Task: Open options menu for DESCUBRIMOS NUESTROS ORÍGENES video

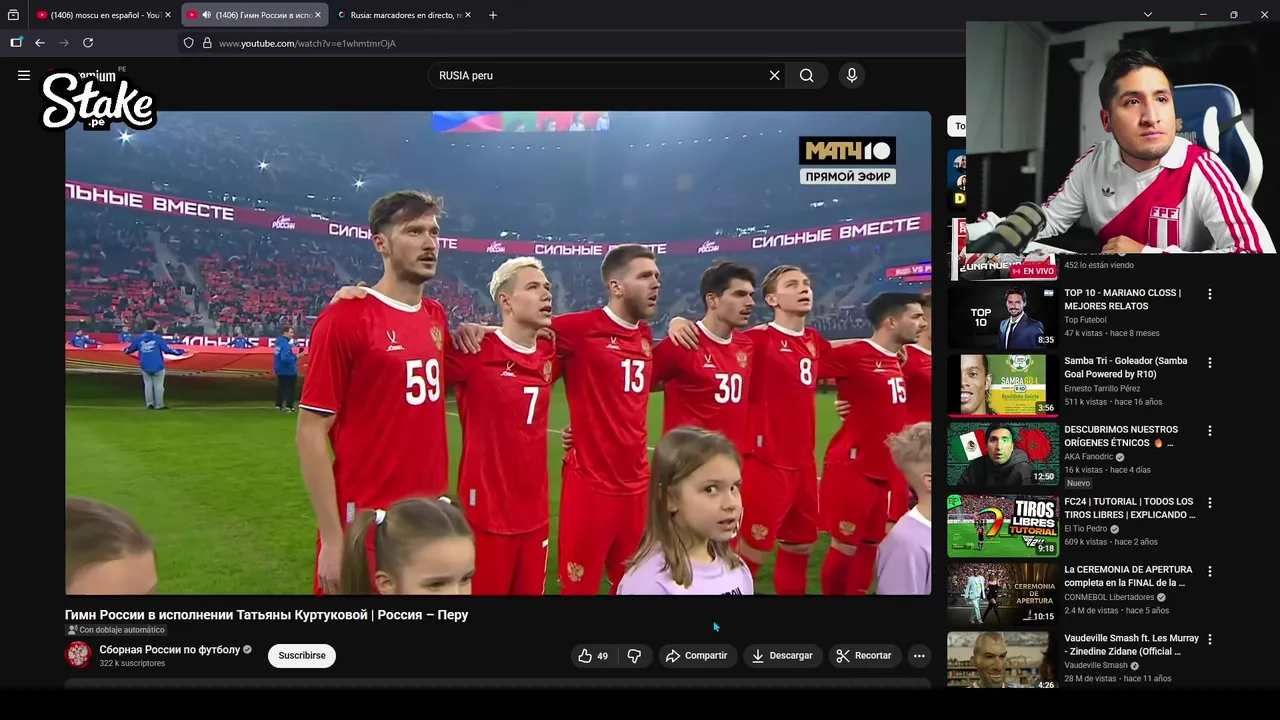Action: click(x=1209, y=431)
